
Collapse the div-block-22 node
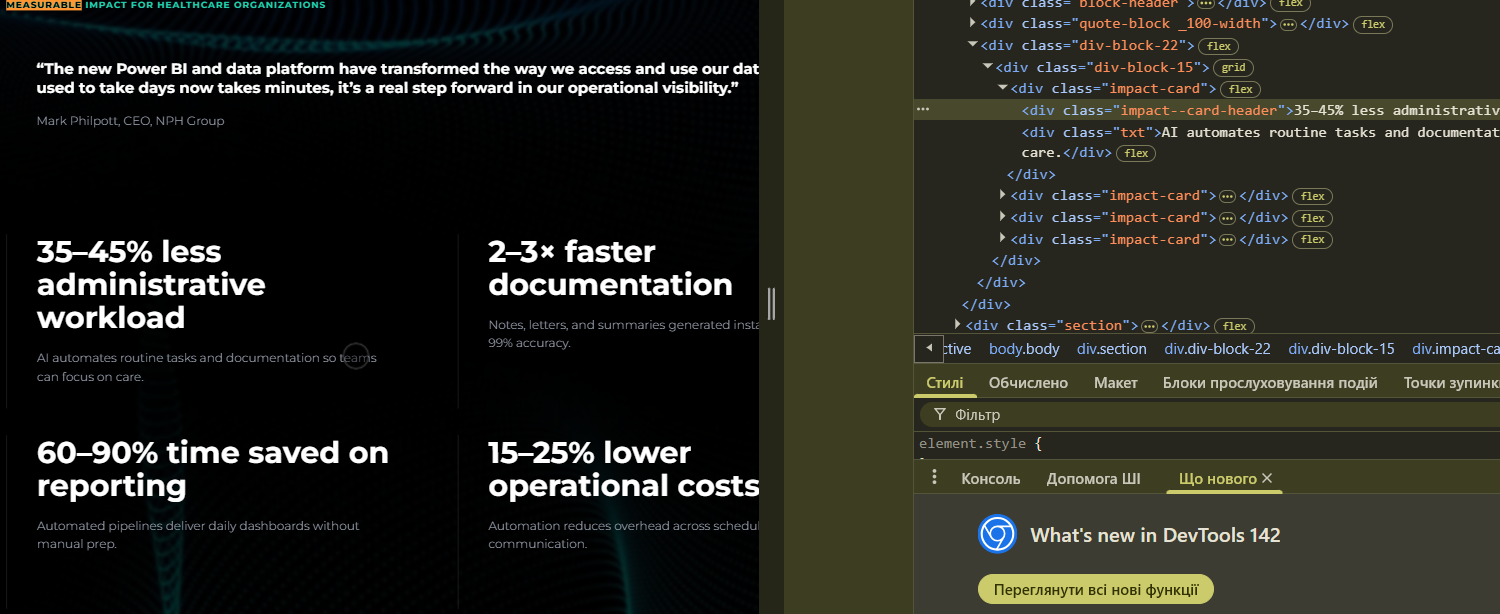(973, 45)
